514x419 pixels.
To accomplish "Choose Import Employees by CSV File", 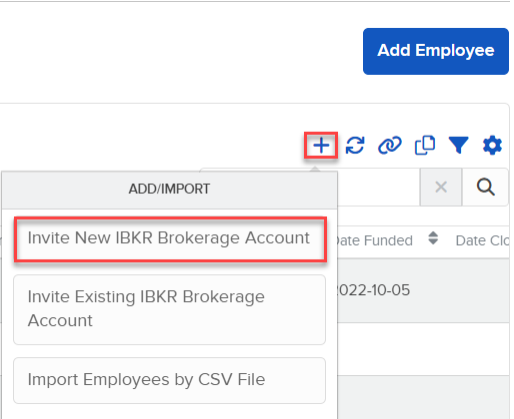I will click(169, 380).
